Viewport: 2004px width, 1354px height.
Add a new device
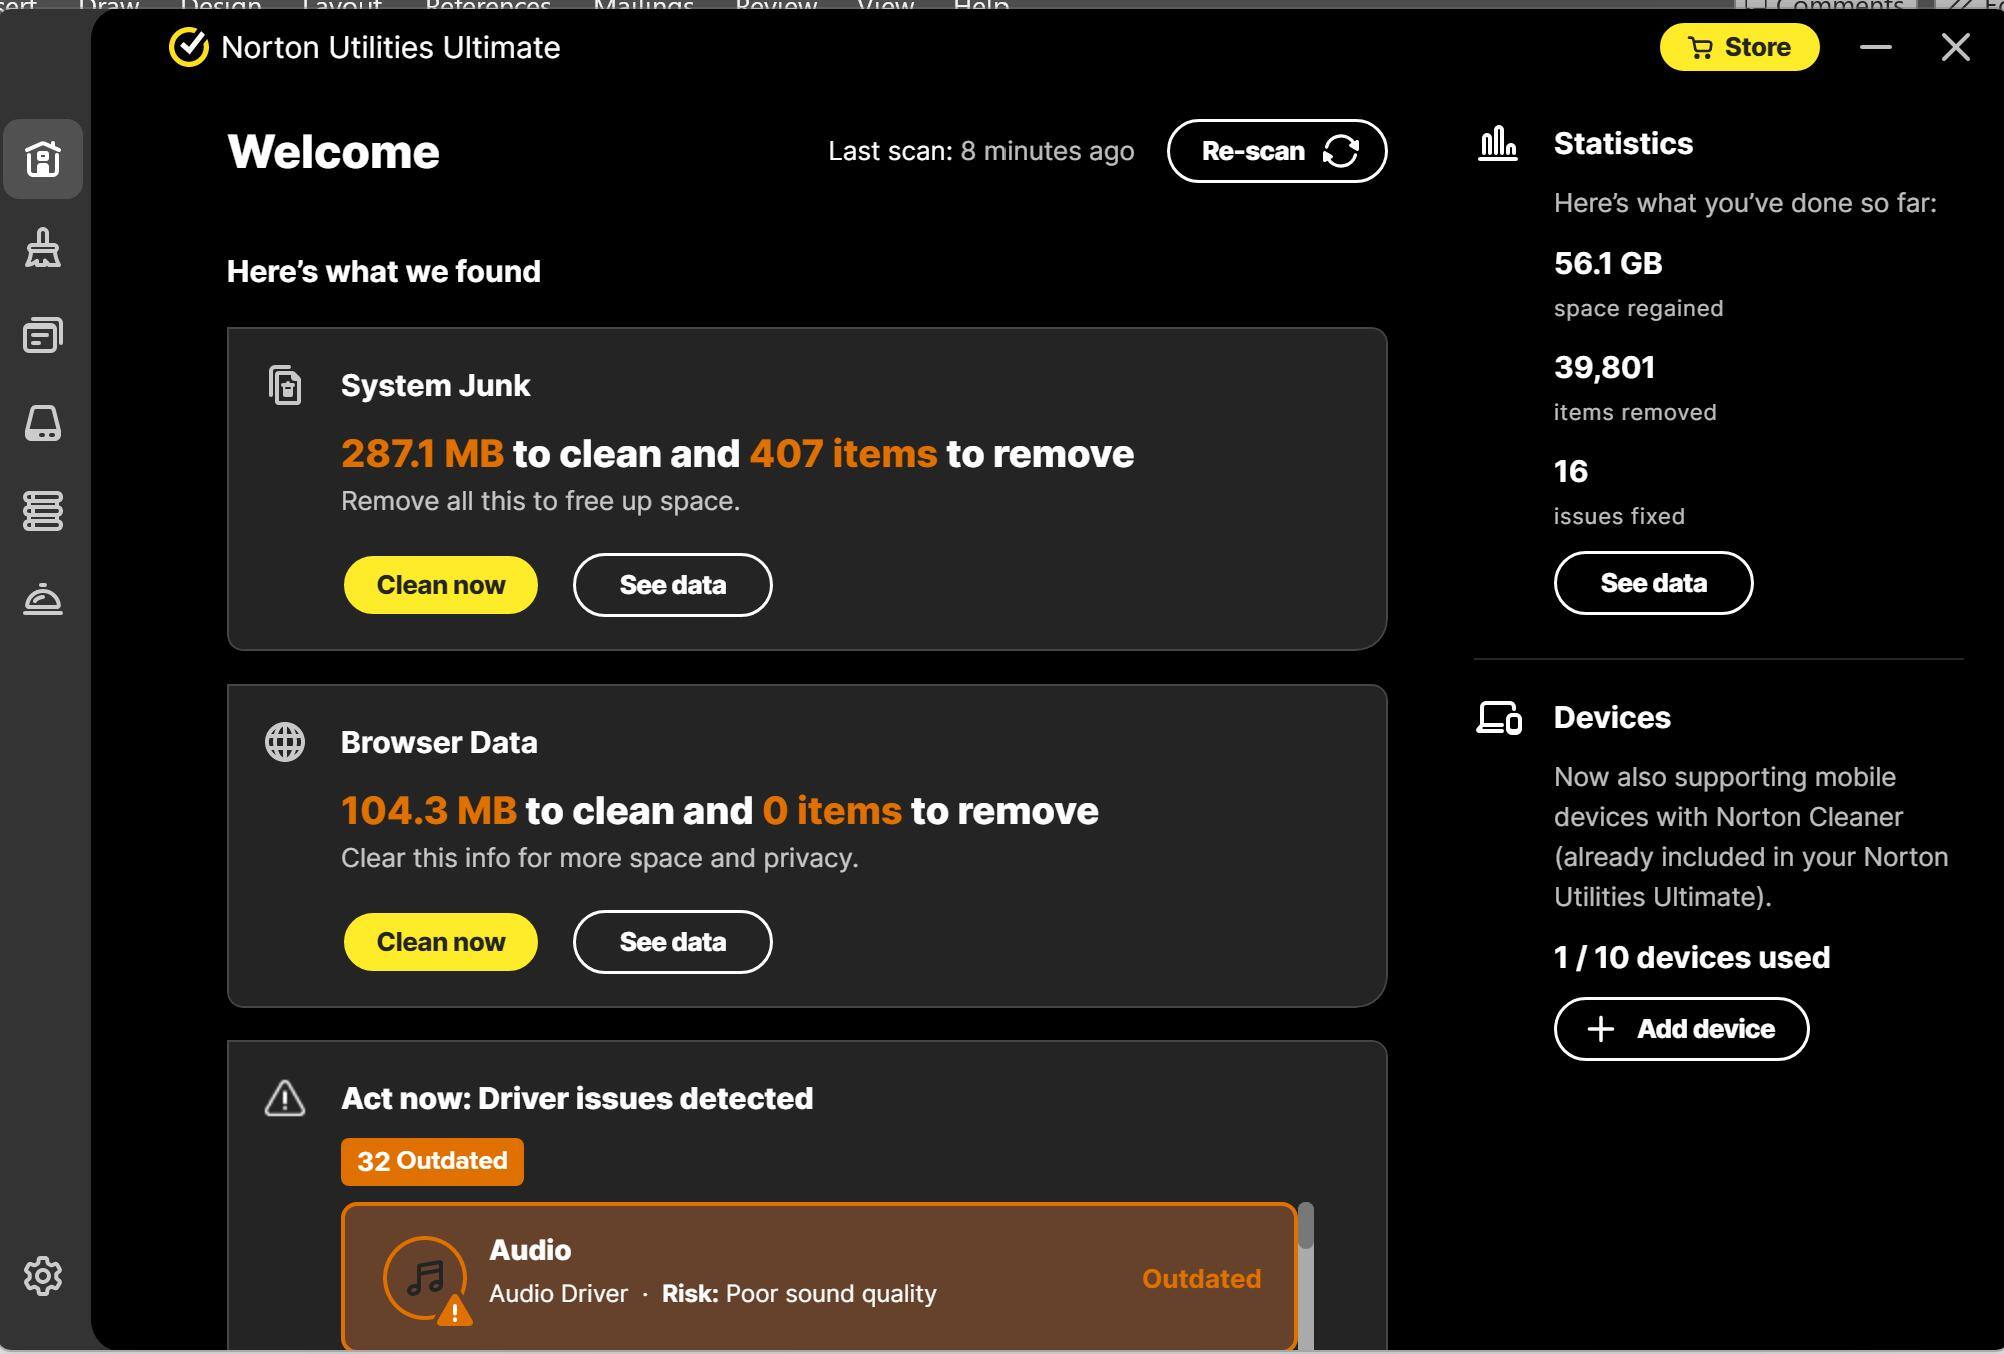coord(1681,1029)
